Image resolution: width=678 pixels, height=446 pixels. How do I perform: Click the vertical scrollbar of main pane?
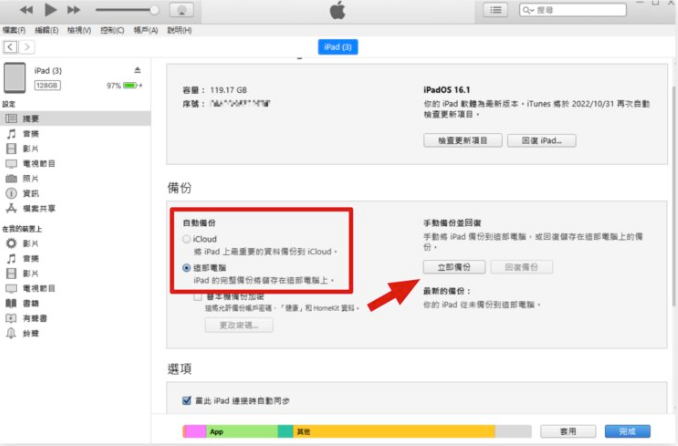click(x=674, y=195)
